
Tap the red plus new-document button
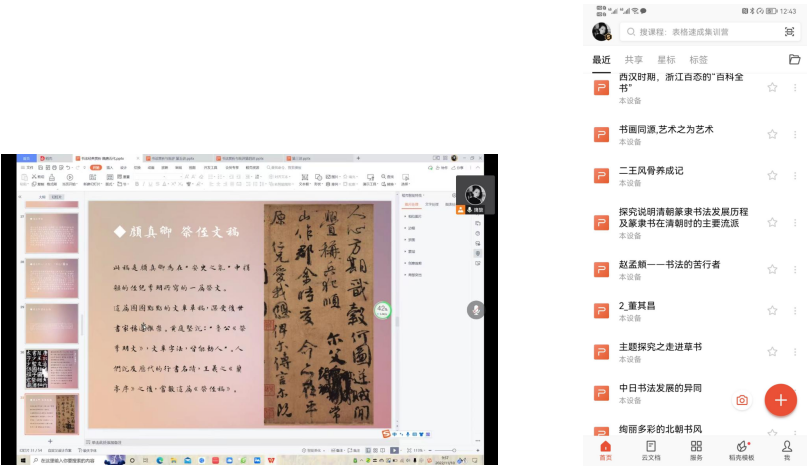(x=780, y=400)
